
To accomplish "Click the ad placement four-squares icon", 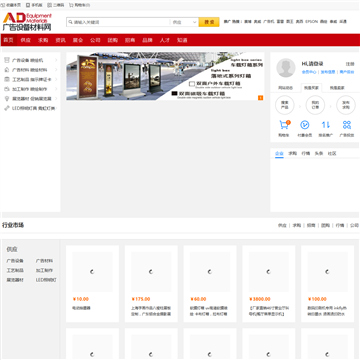I will [x=347, y=125].
